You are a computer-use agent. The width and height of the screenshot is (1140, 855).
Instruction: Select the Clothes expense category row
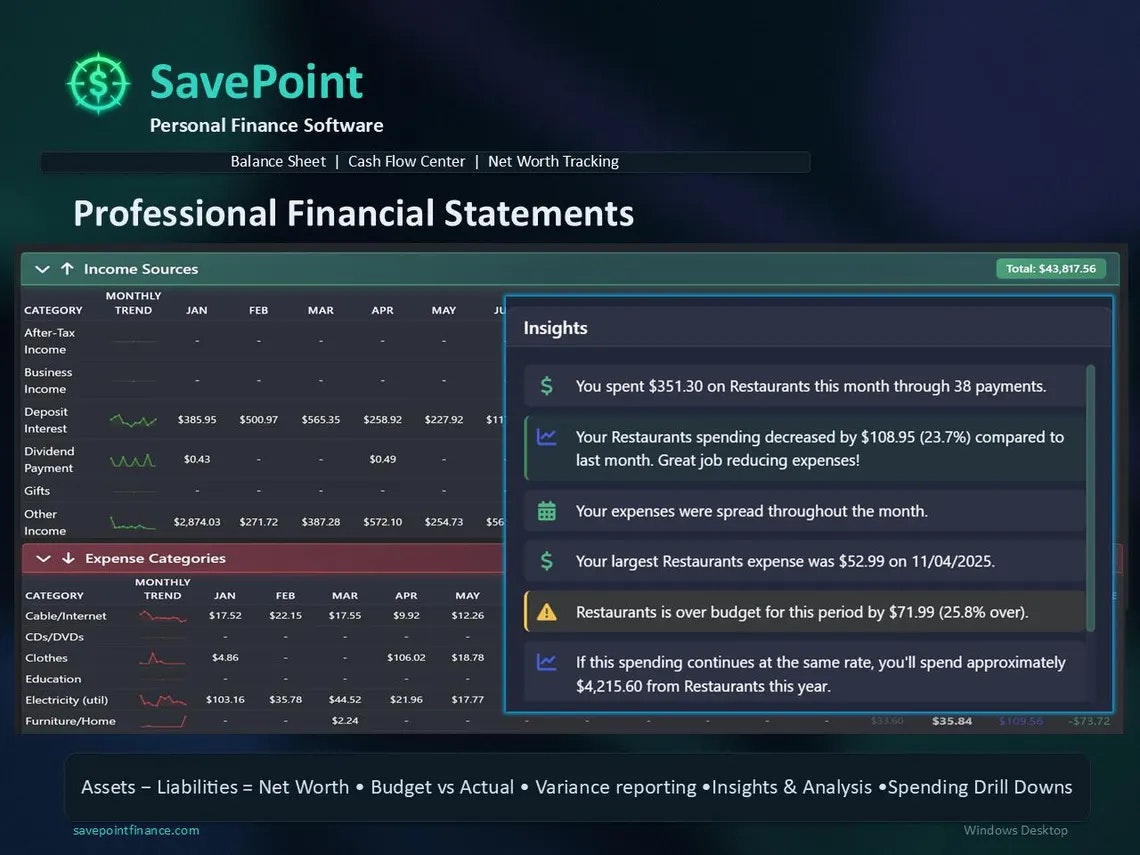[46, 658]
